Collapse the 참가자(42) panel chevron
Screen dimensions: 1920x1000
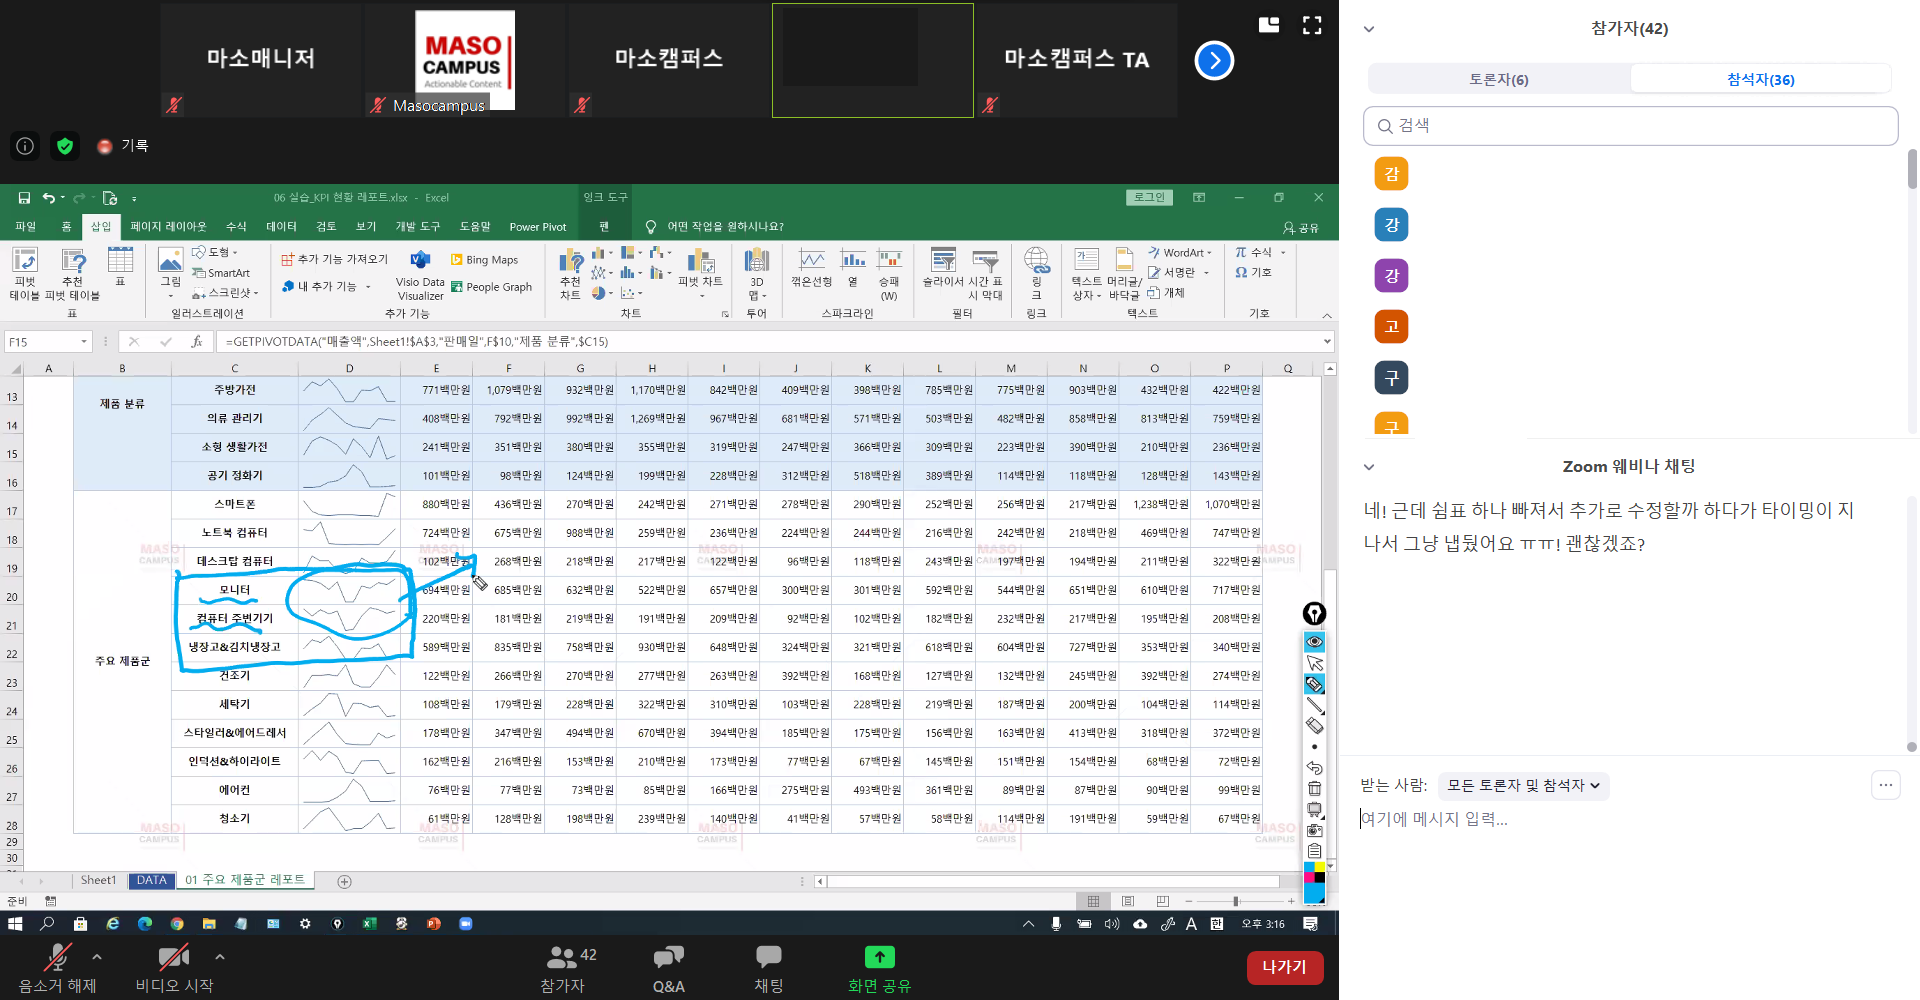[1369, 29]
